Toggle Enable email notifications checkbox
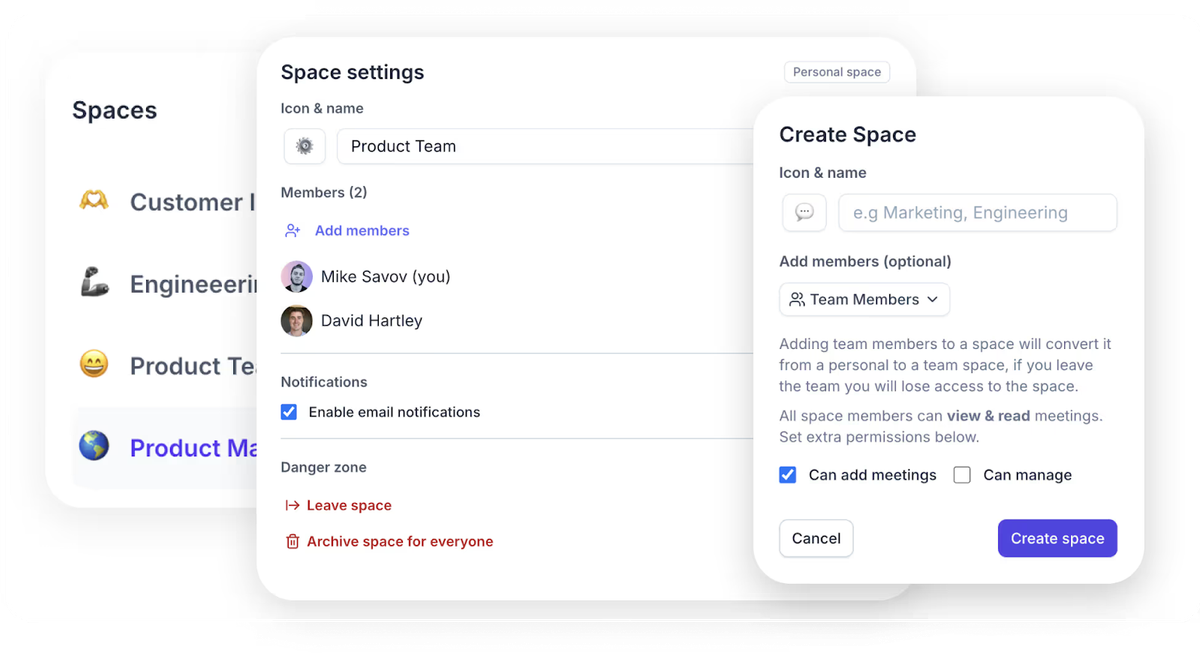The width and height of the screenshot is (1200, 656). pyautogui.click(x=289, y=412)
